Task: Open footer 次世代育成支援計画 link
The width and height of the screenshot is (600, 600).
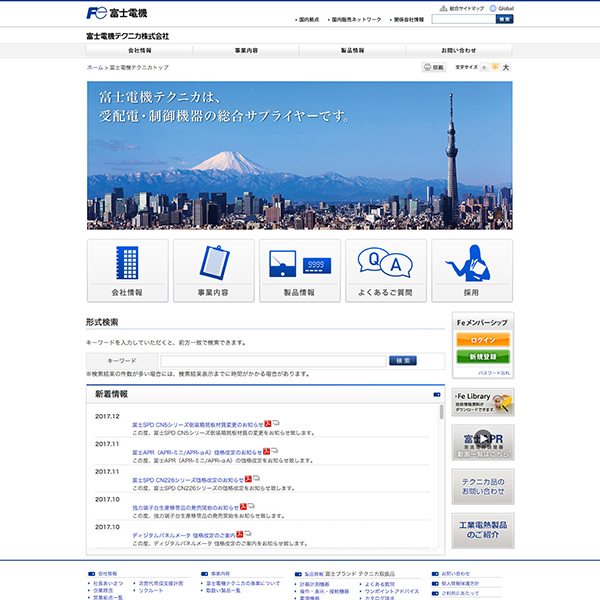Action: (161, 583)
